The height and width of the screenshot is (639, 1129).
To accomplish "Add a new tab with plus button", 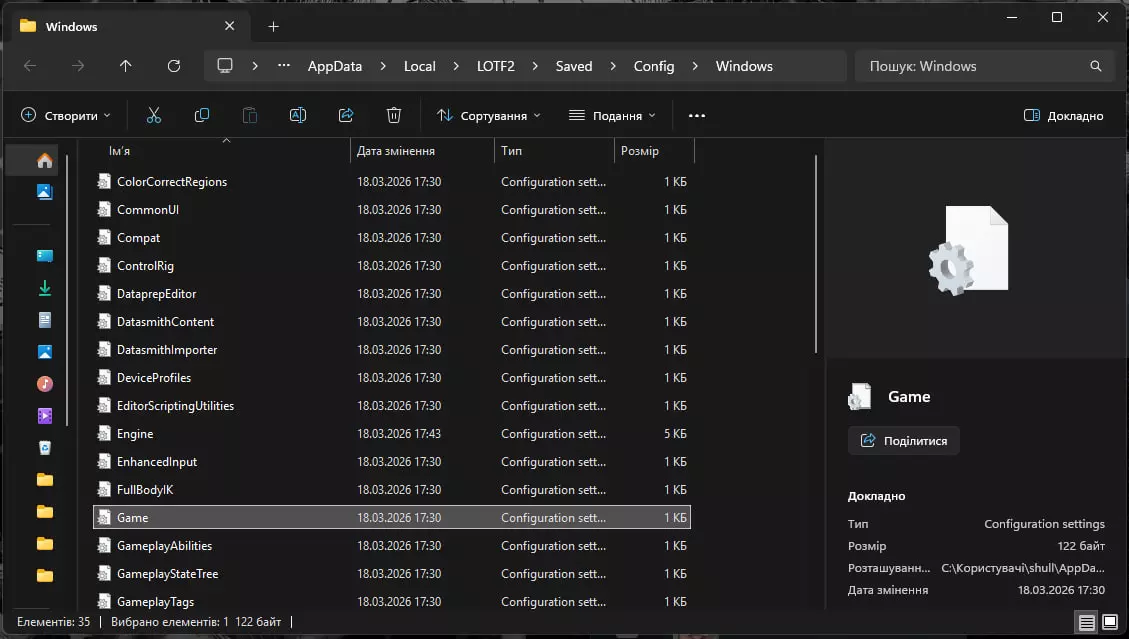I will pos(273,26).
